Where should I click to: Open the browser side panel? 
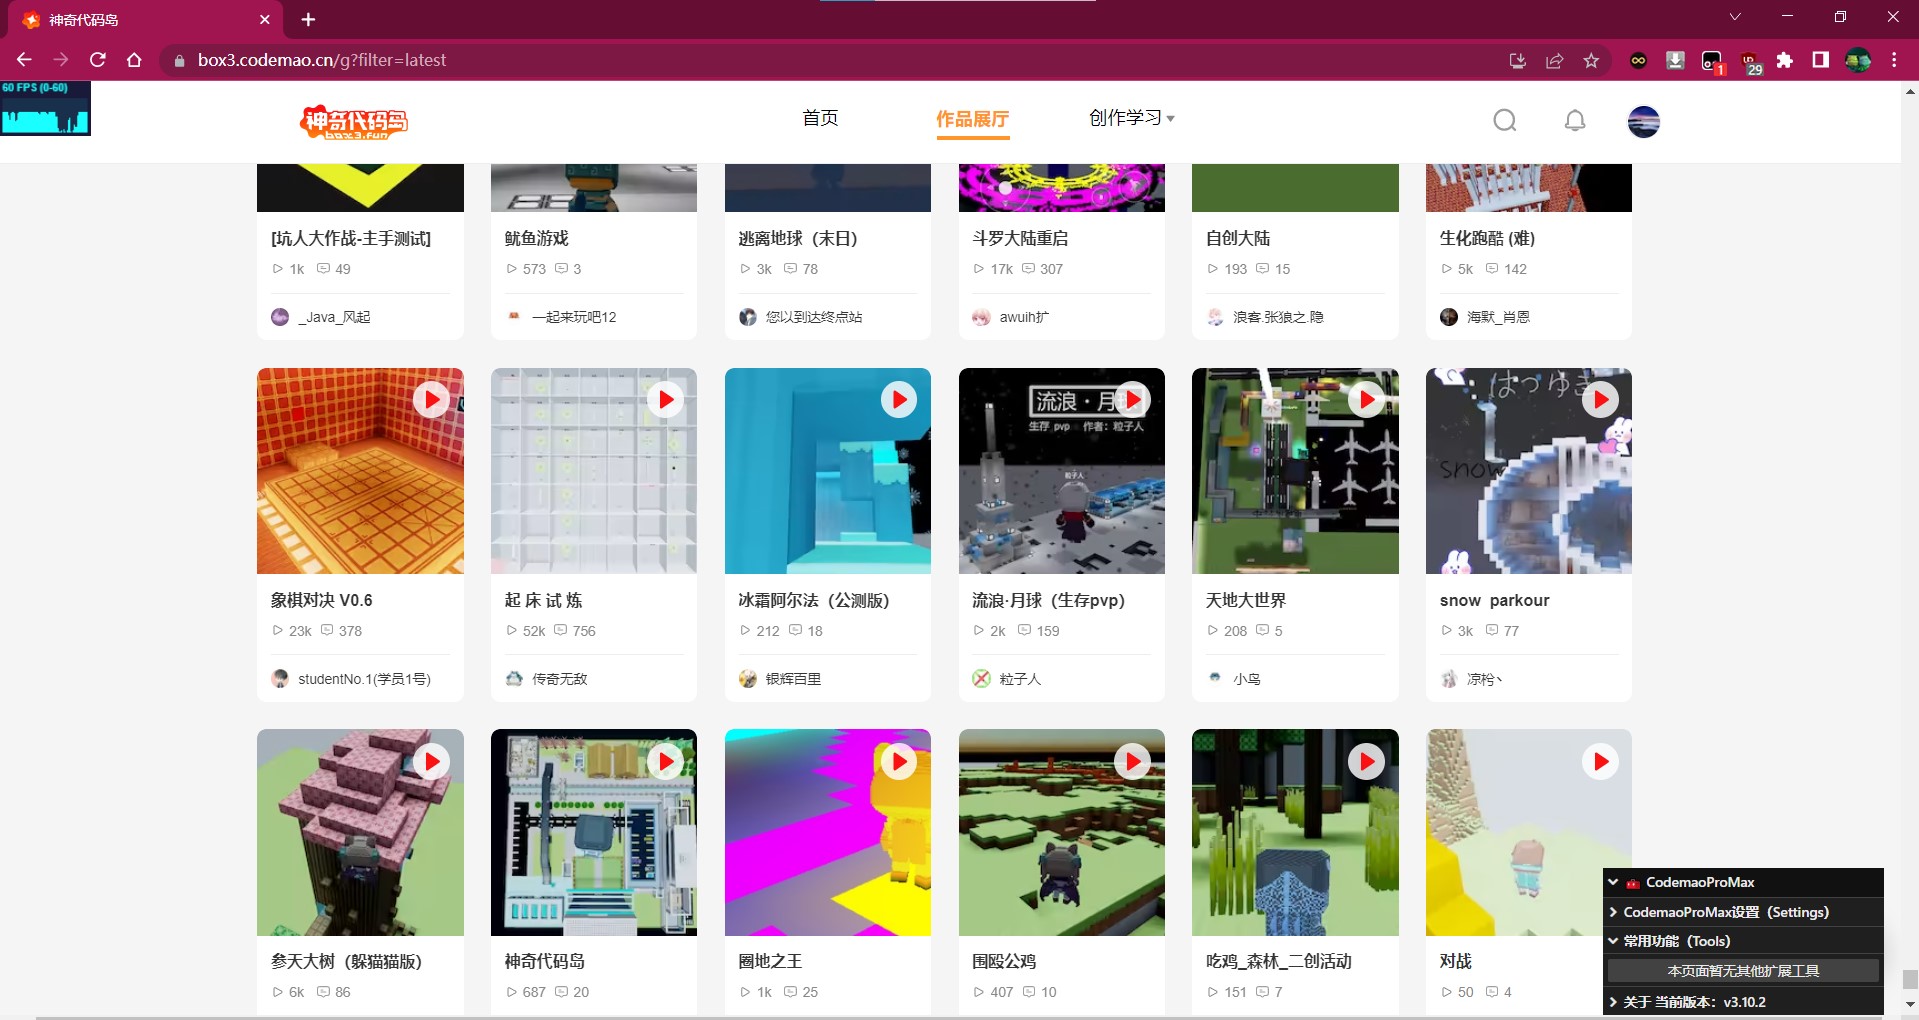(x=1820, y=61)
